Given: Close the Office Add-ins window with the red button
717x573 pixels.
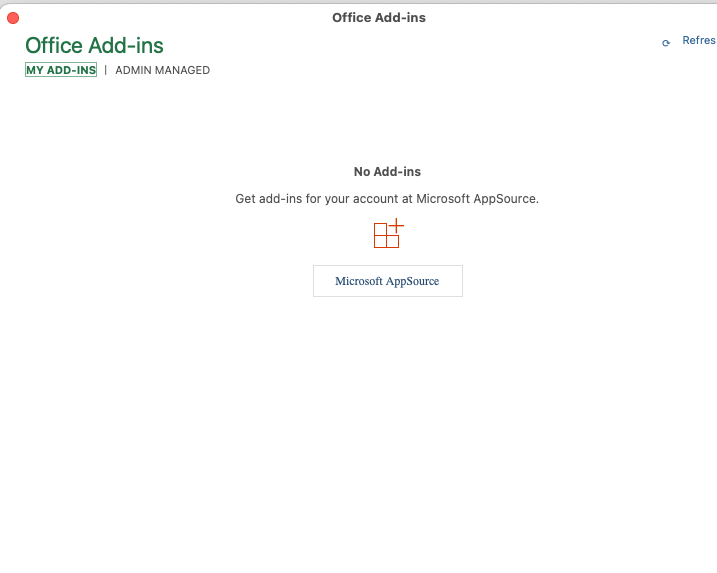Looking at the screenshot, I should tap(13, 18).
